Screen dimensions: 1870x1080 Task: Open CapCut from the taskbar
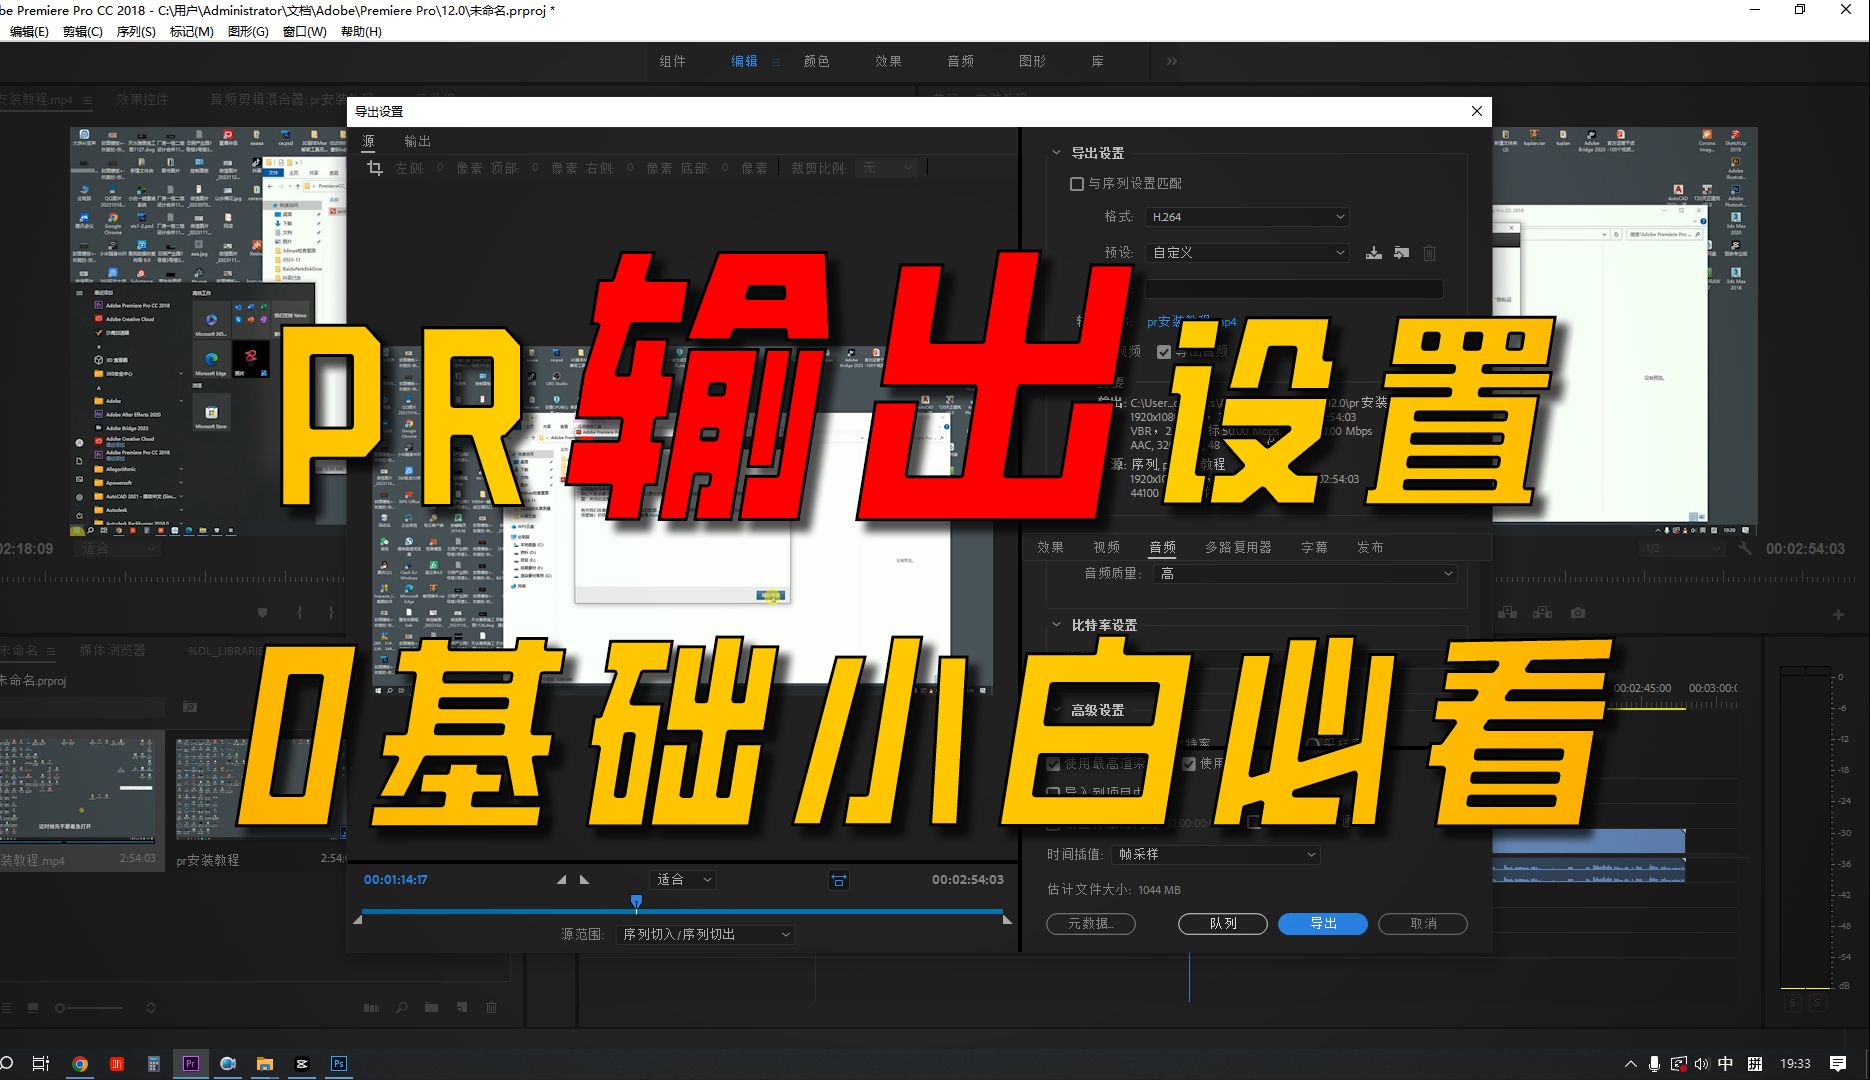[x=302, y=1063]
